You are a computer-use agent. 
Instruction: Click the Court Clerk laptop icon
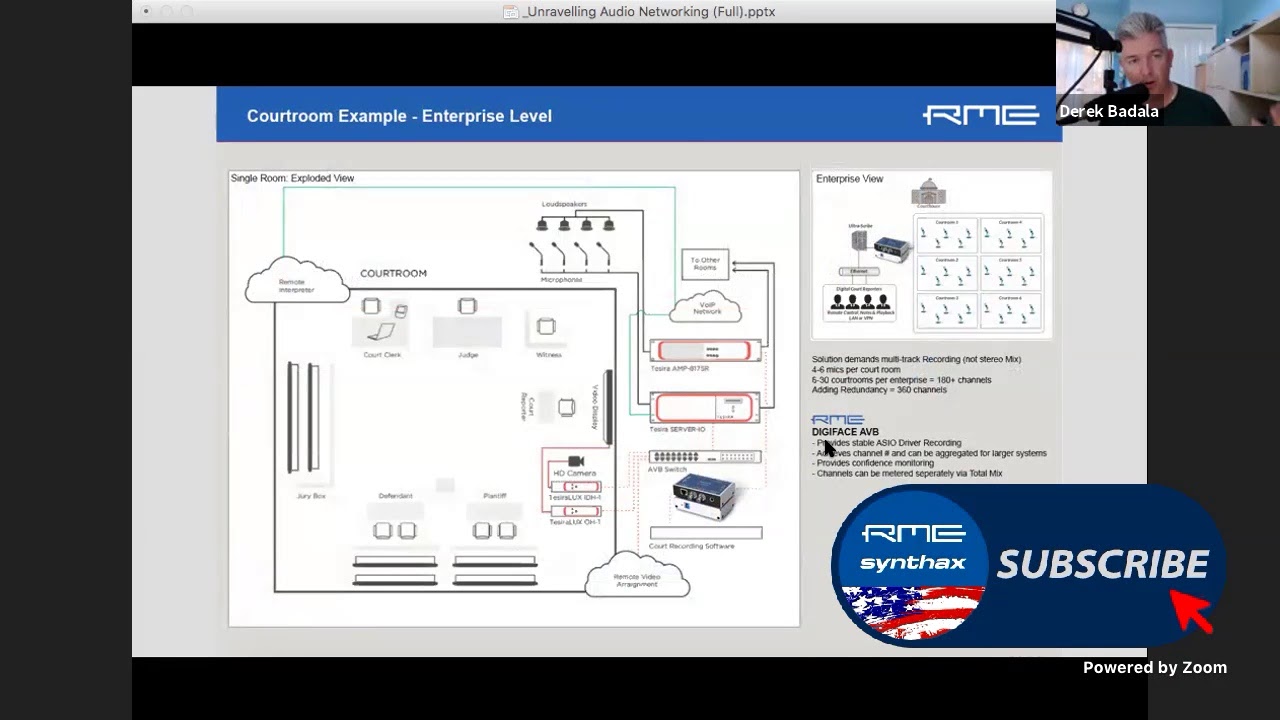pyautogui.click(x=380, y=331)
